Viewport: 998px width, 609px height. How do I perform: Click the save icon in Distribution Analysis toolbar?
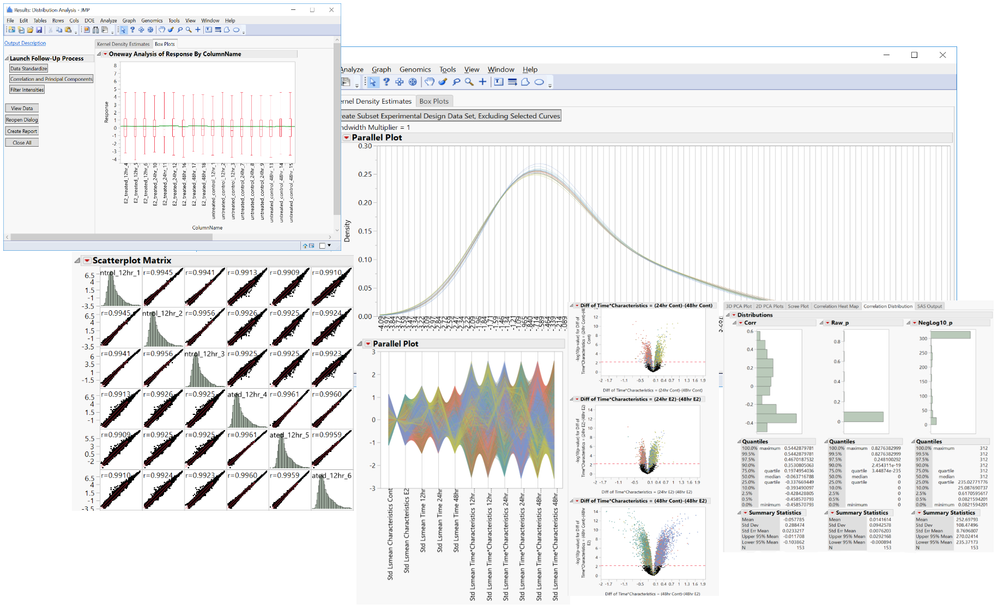39,30
